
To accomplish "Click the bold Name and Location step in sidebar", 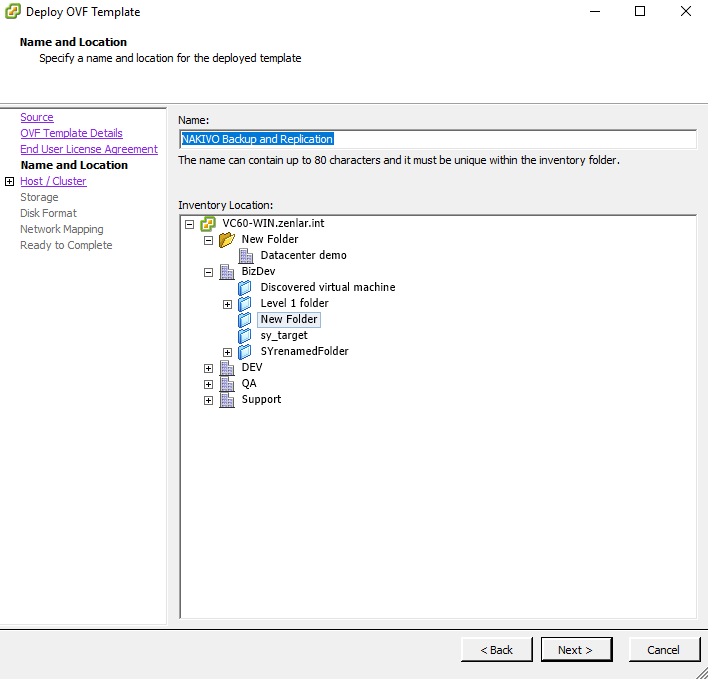I will pyautogui.click(x=75, y=165).
